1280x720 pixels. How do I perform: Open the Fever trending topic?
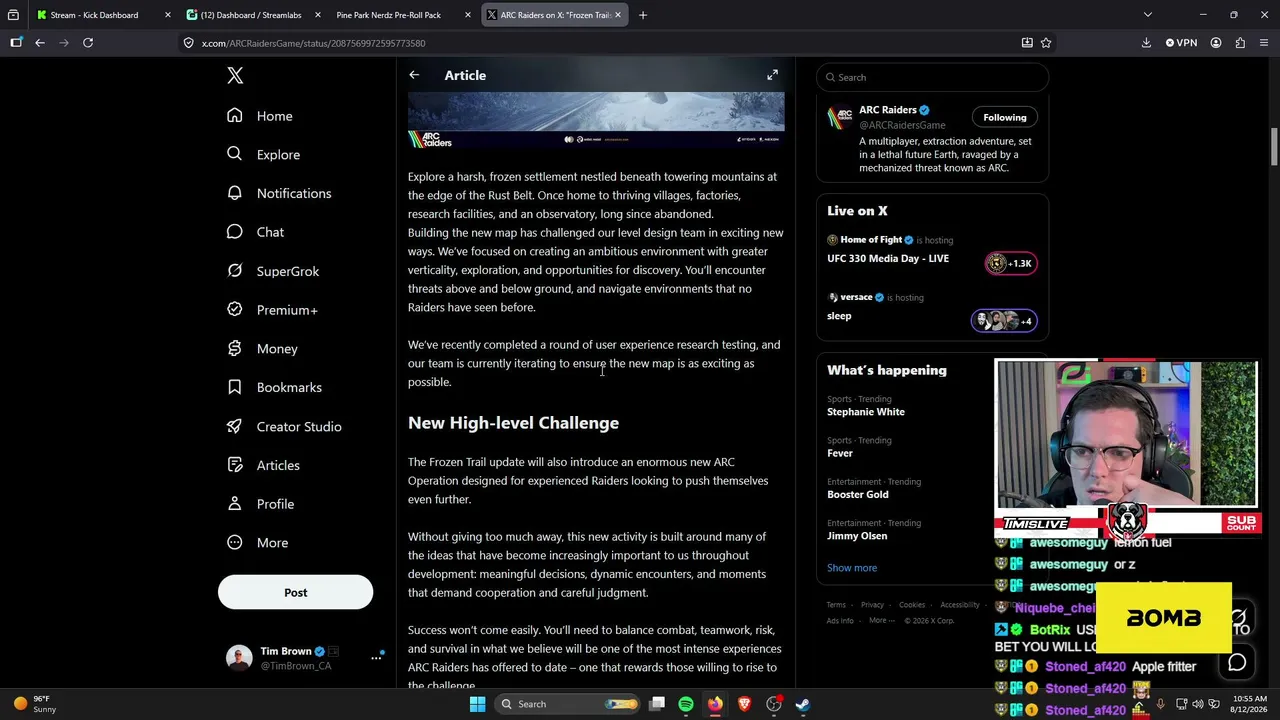840,453
